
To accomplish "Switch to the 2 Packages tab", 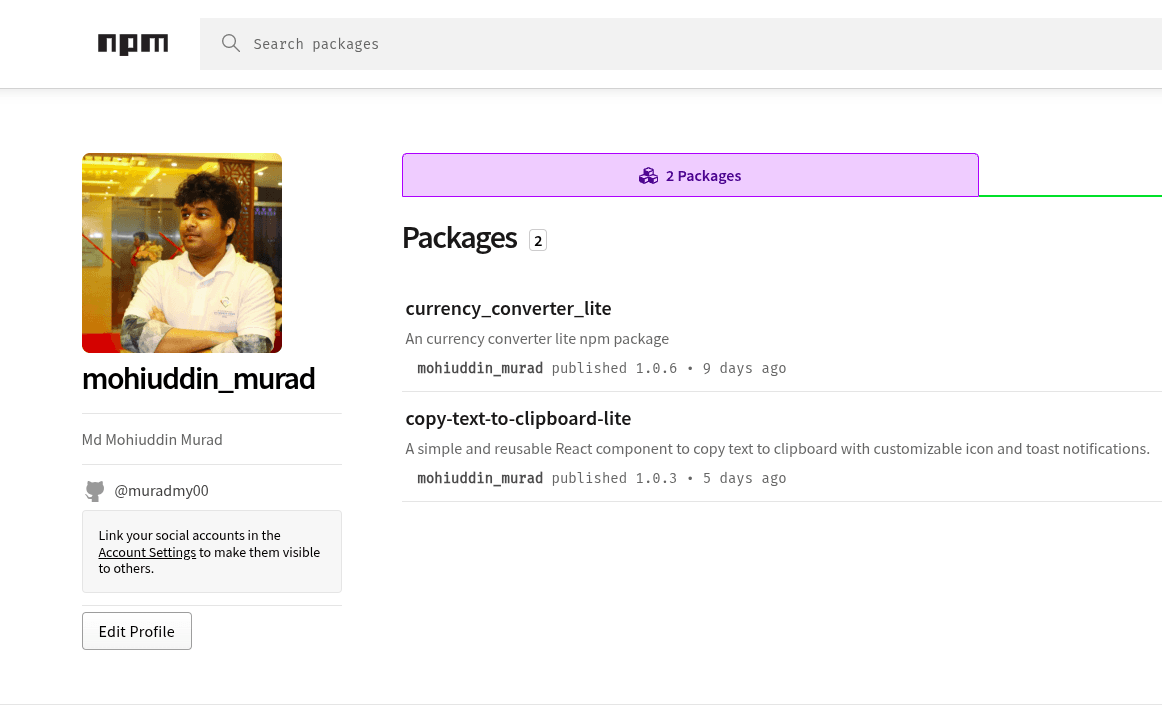I will tap(690, 175).
